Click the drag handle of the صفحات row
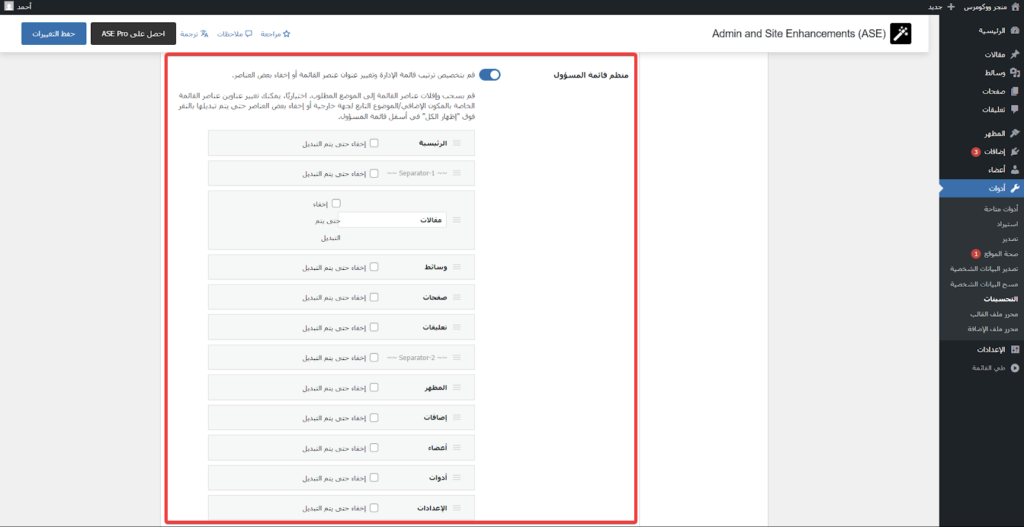The image size is (1024, 527). coord(457,297)
